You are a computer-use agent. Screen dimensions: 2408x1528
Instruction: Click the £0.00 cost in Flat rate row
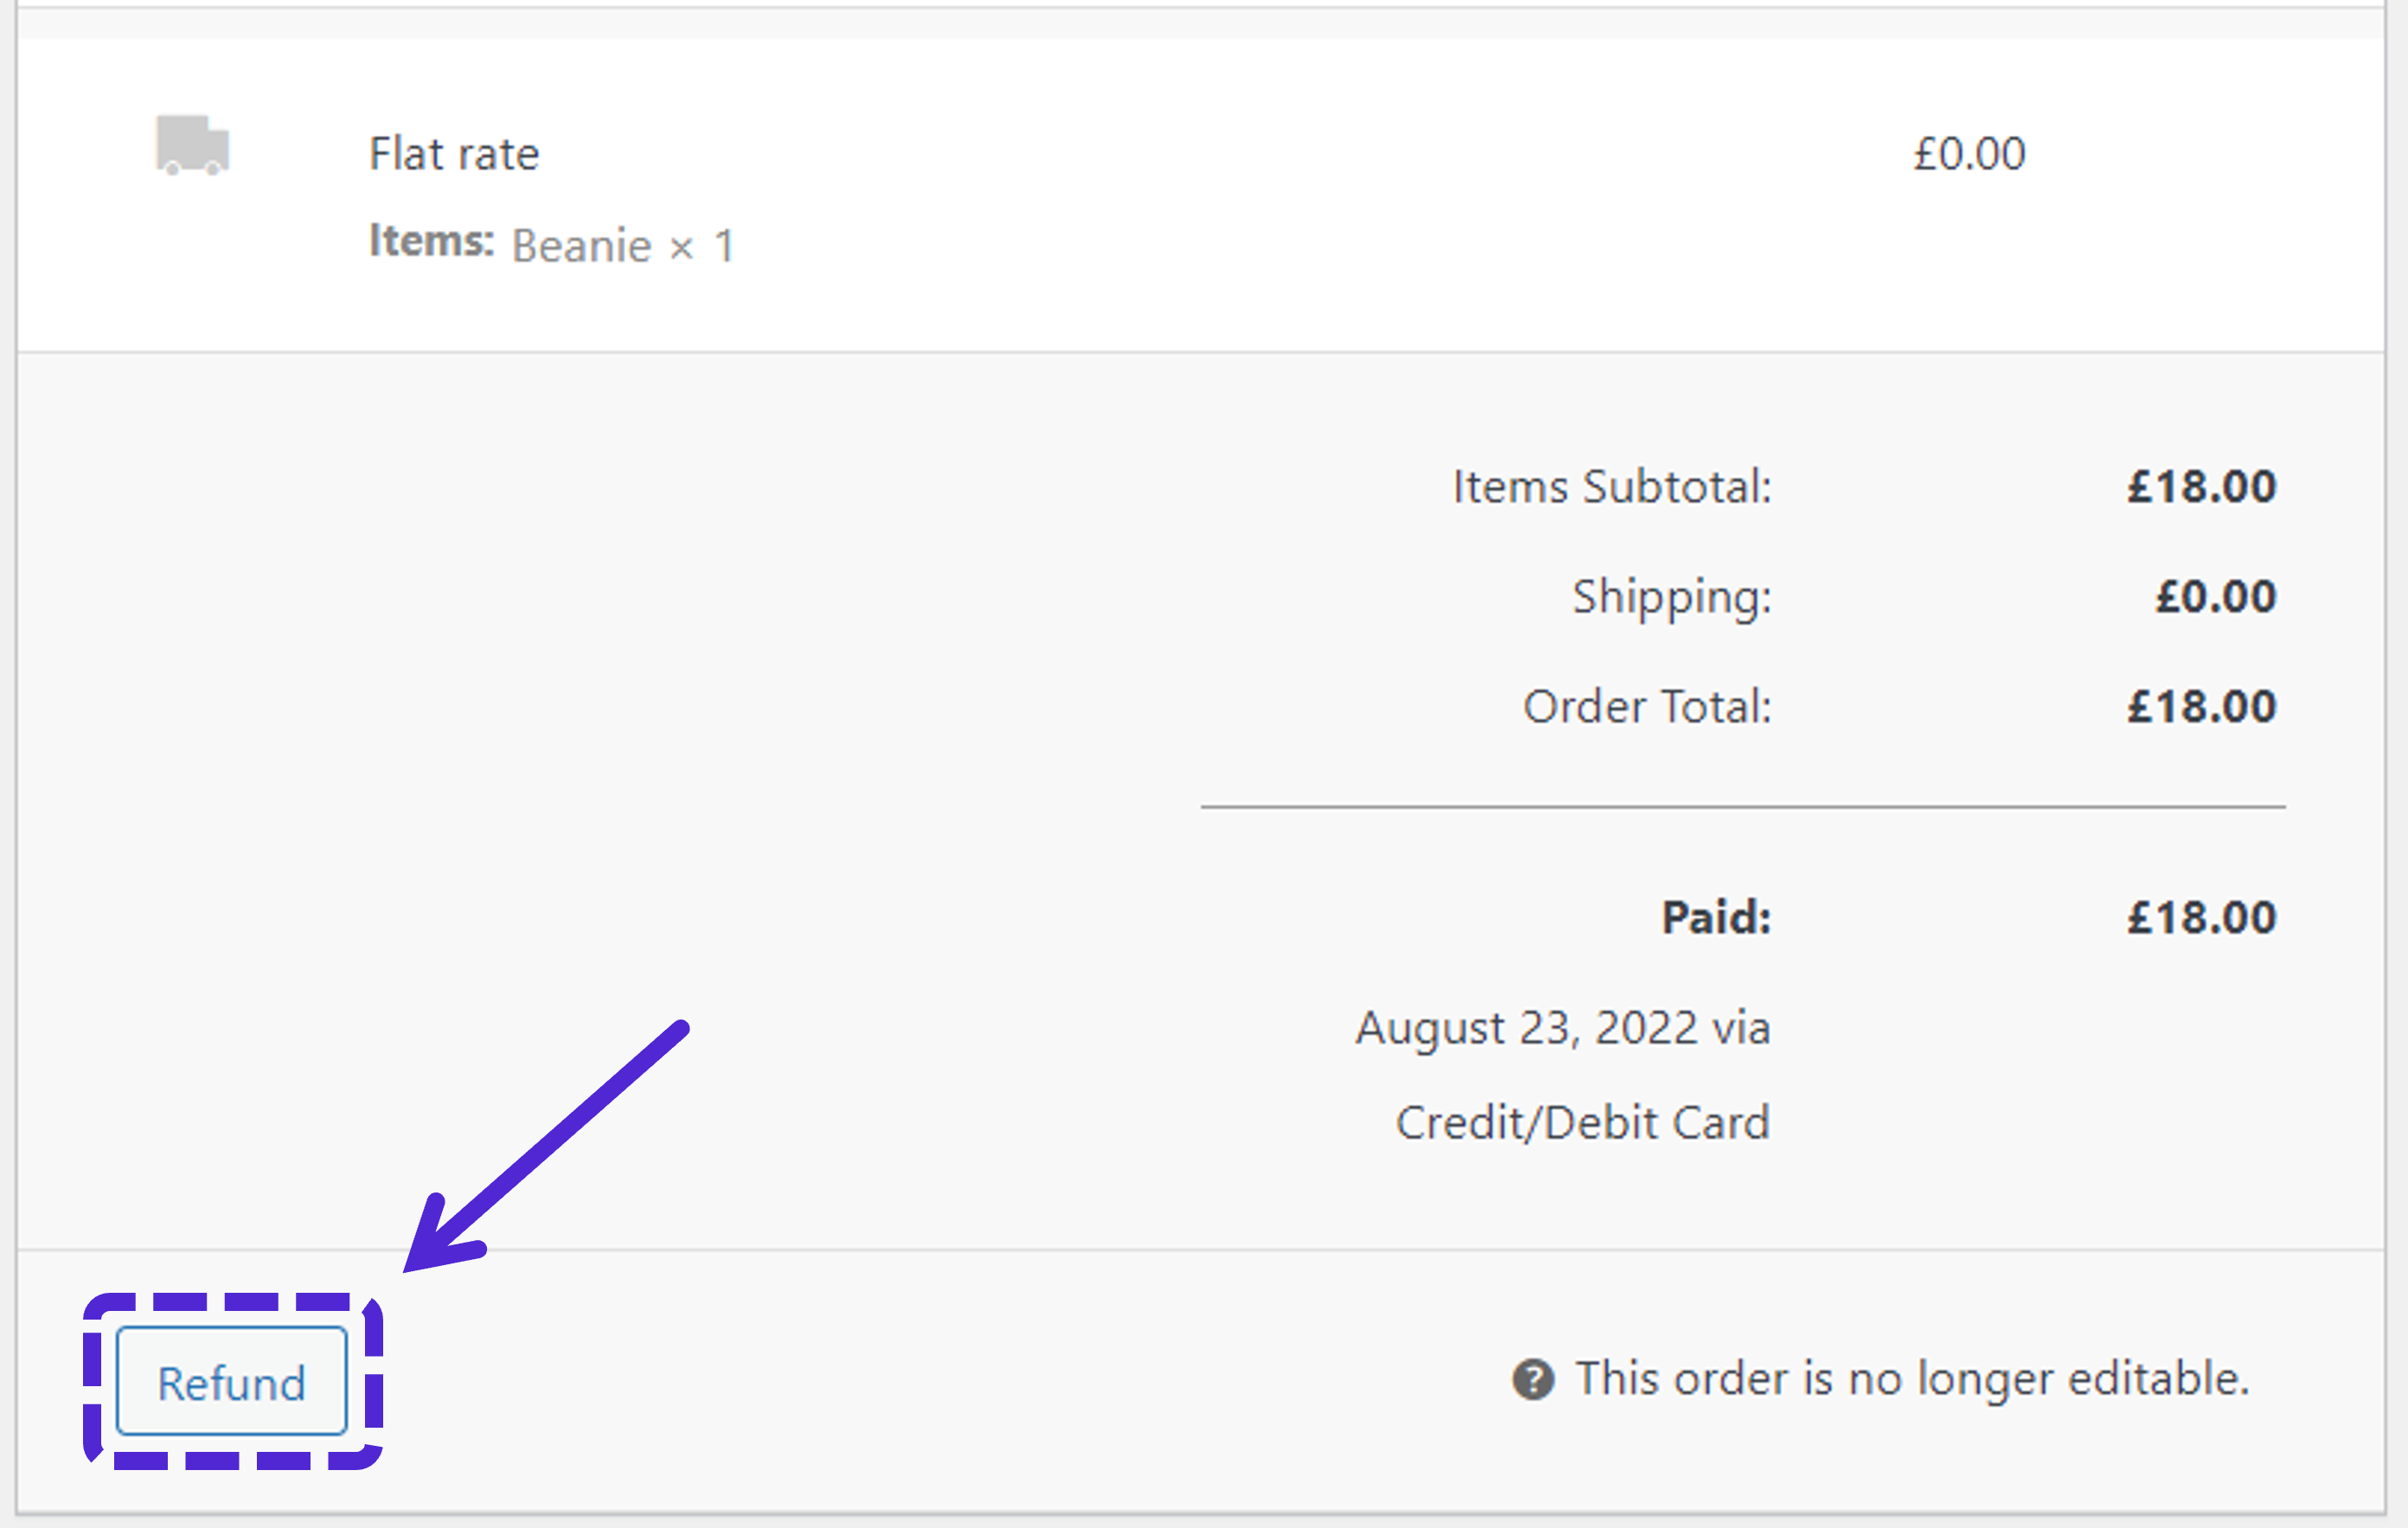[1969, 154]
